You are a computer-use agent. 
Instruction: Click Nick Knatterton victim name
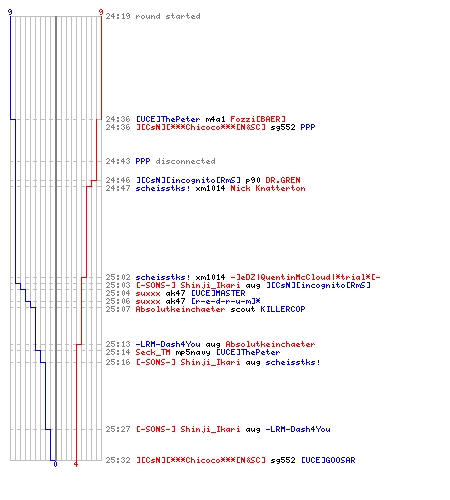(x=268, y=188)
